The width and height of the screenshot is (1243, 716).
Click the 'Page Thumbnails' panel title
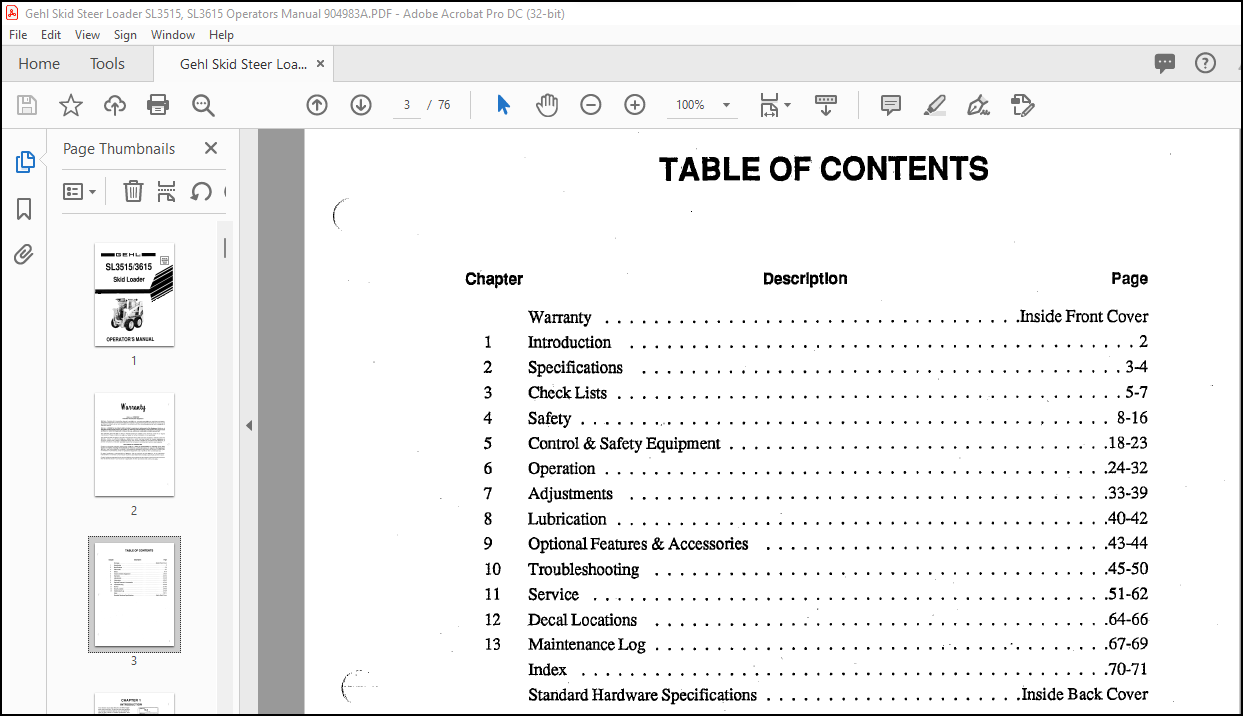tap(119, 148)
